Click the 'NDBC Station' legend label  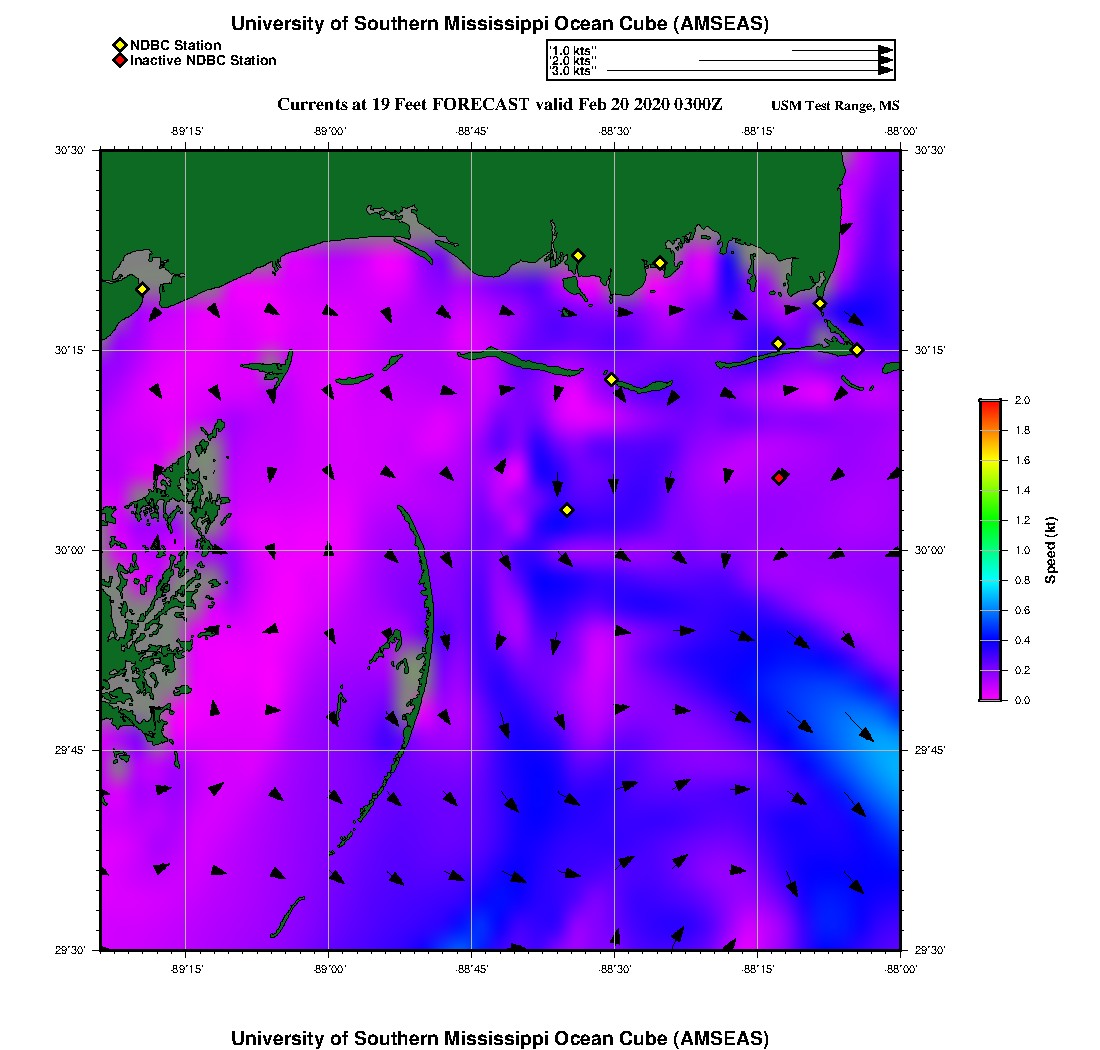[175, 45]
